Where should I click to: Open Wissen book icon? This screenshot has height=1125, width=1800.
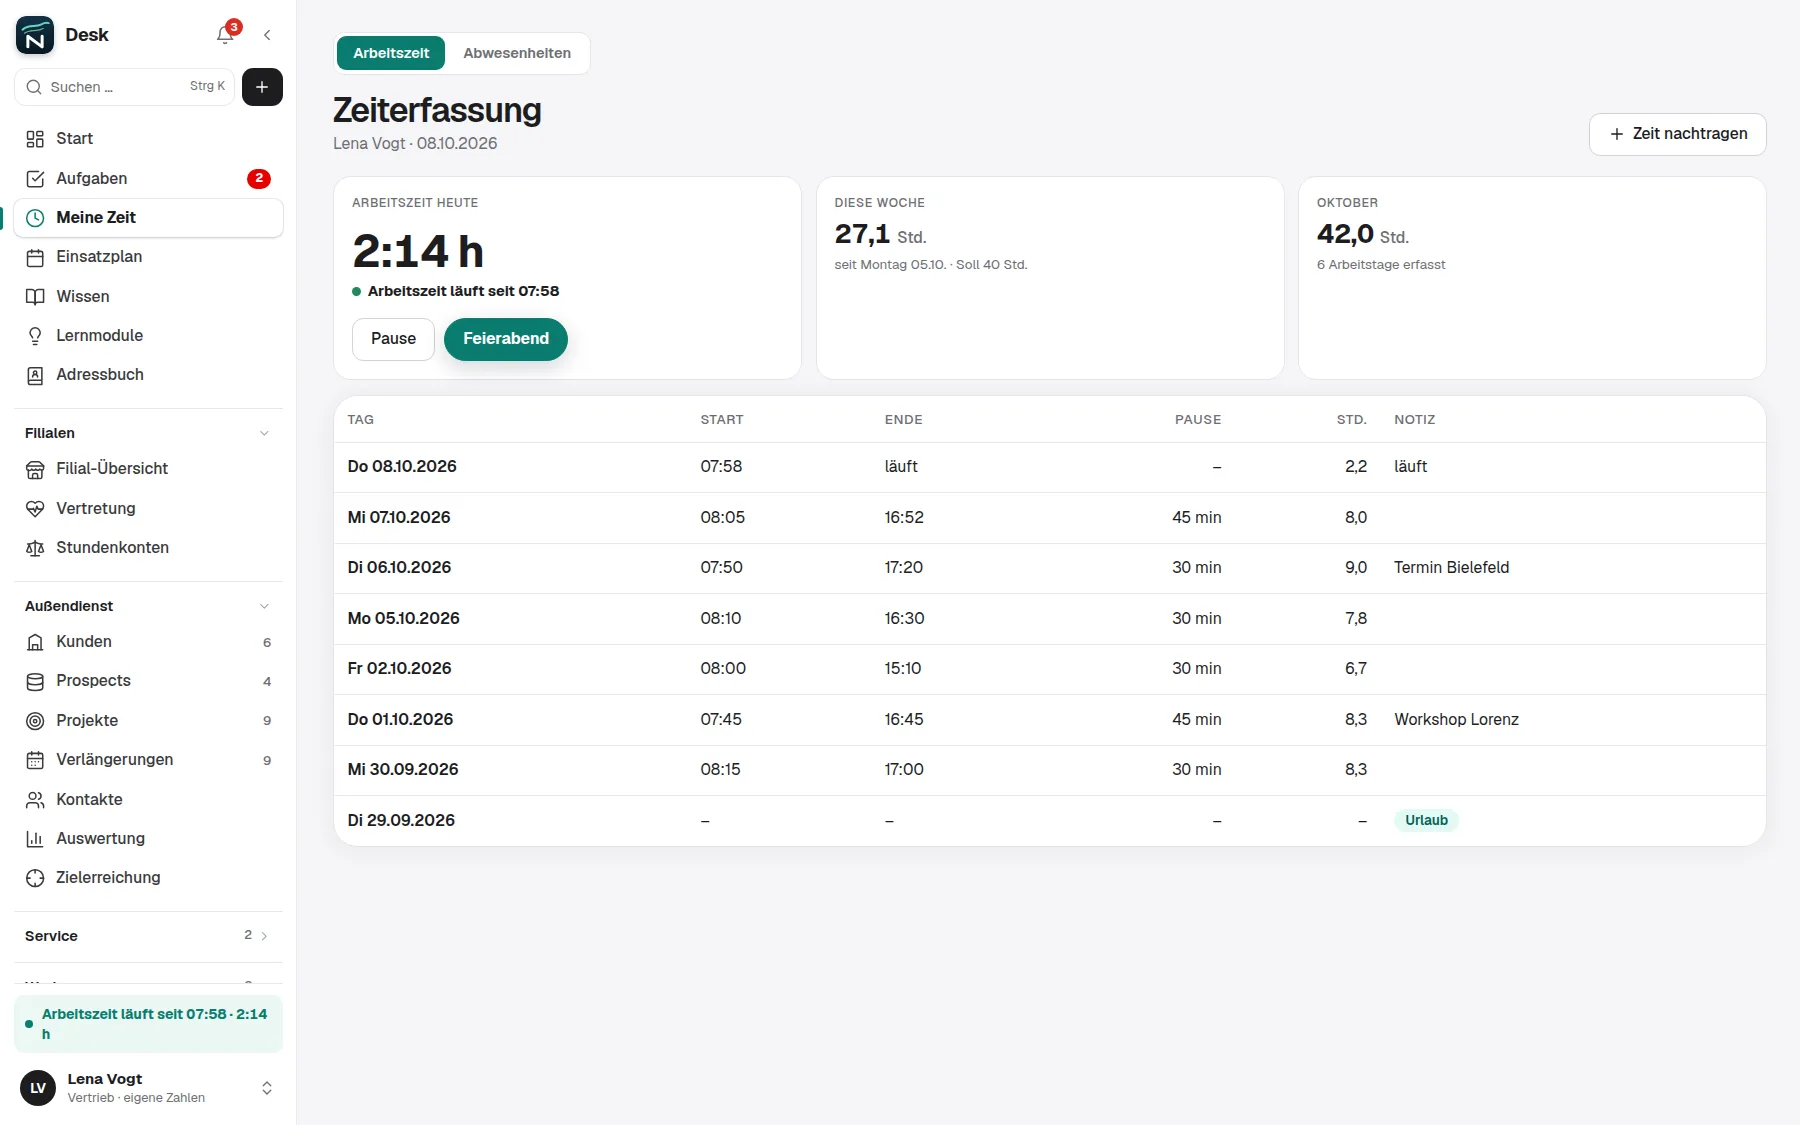(x=35, y=297)
